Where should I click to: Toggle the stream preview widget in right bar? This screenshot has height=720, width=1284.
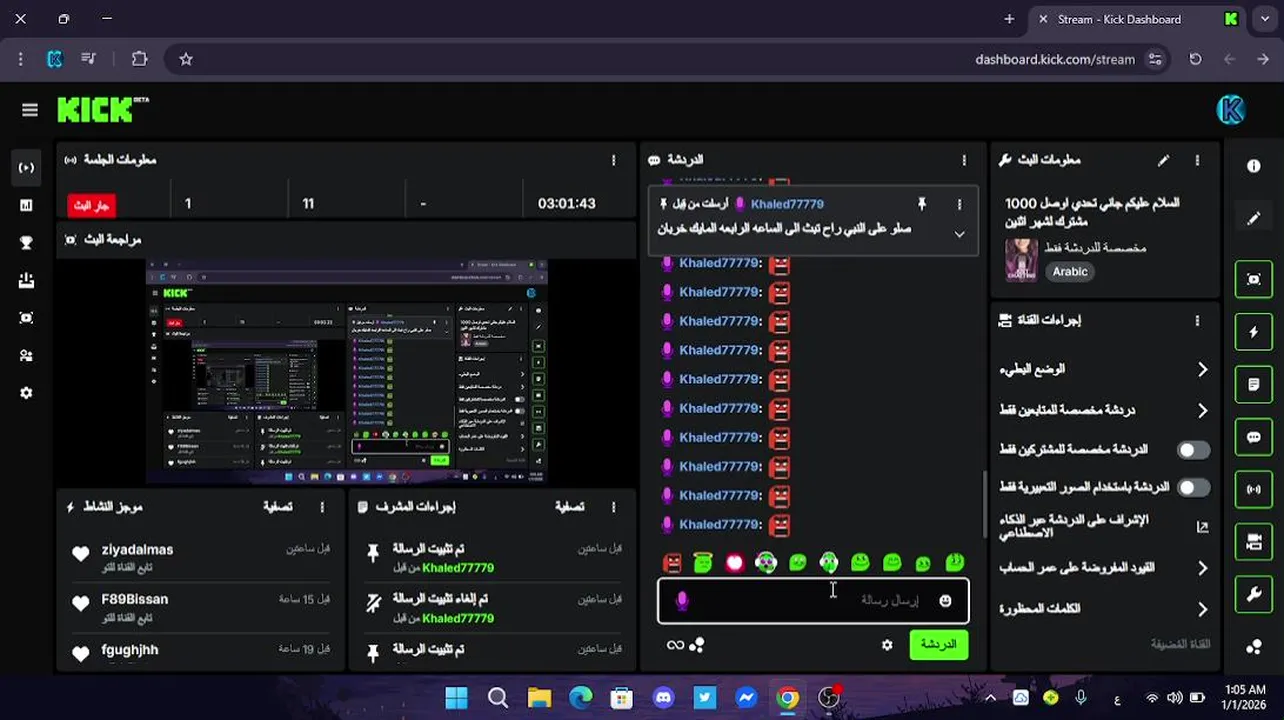(x=1254, y=279)
